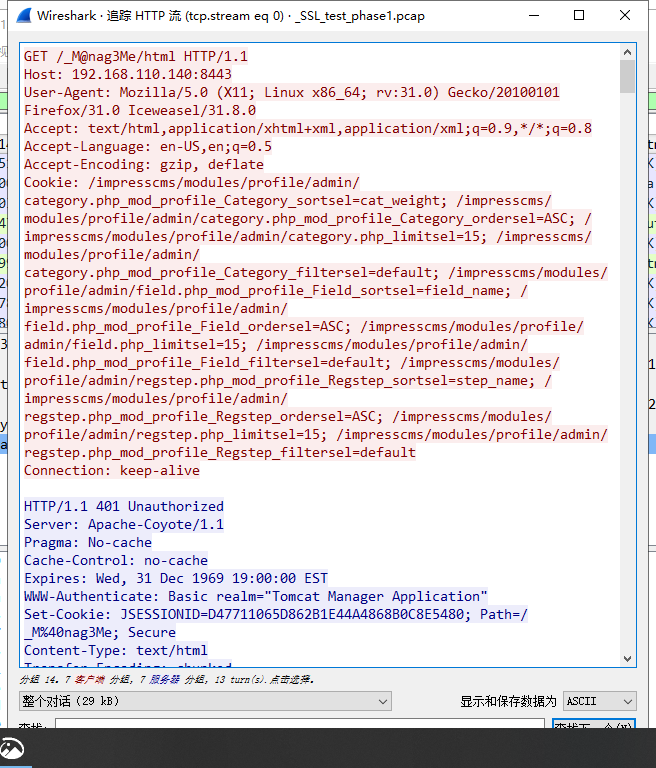Click the 'category.php_limitsel=15' cookie line
The width and height of the screenshot is (656, 768).
[x=308, y=237]
